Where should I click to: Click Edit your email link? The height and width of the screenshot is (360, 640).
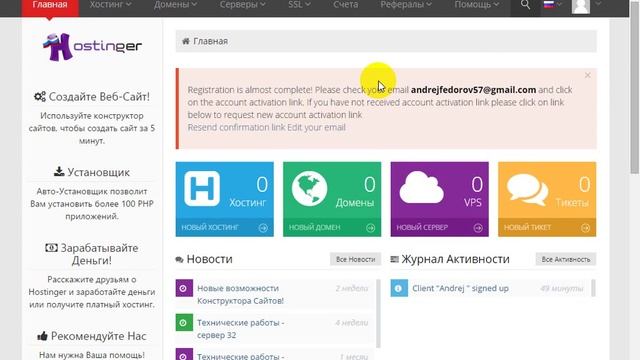(x=316, y=127)
